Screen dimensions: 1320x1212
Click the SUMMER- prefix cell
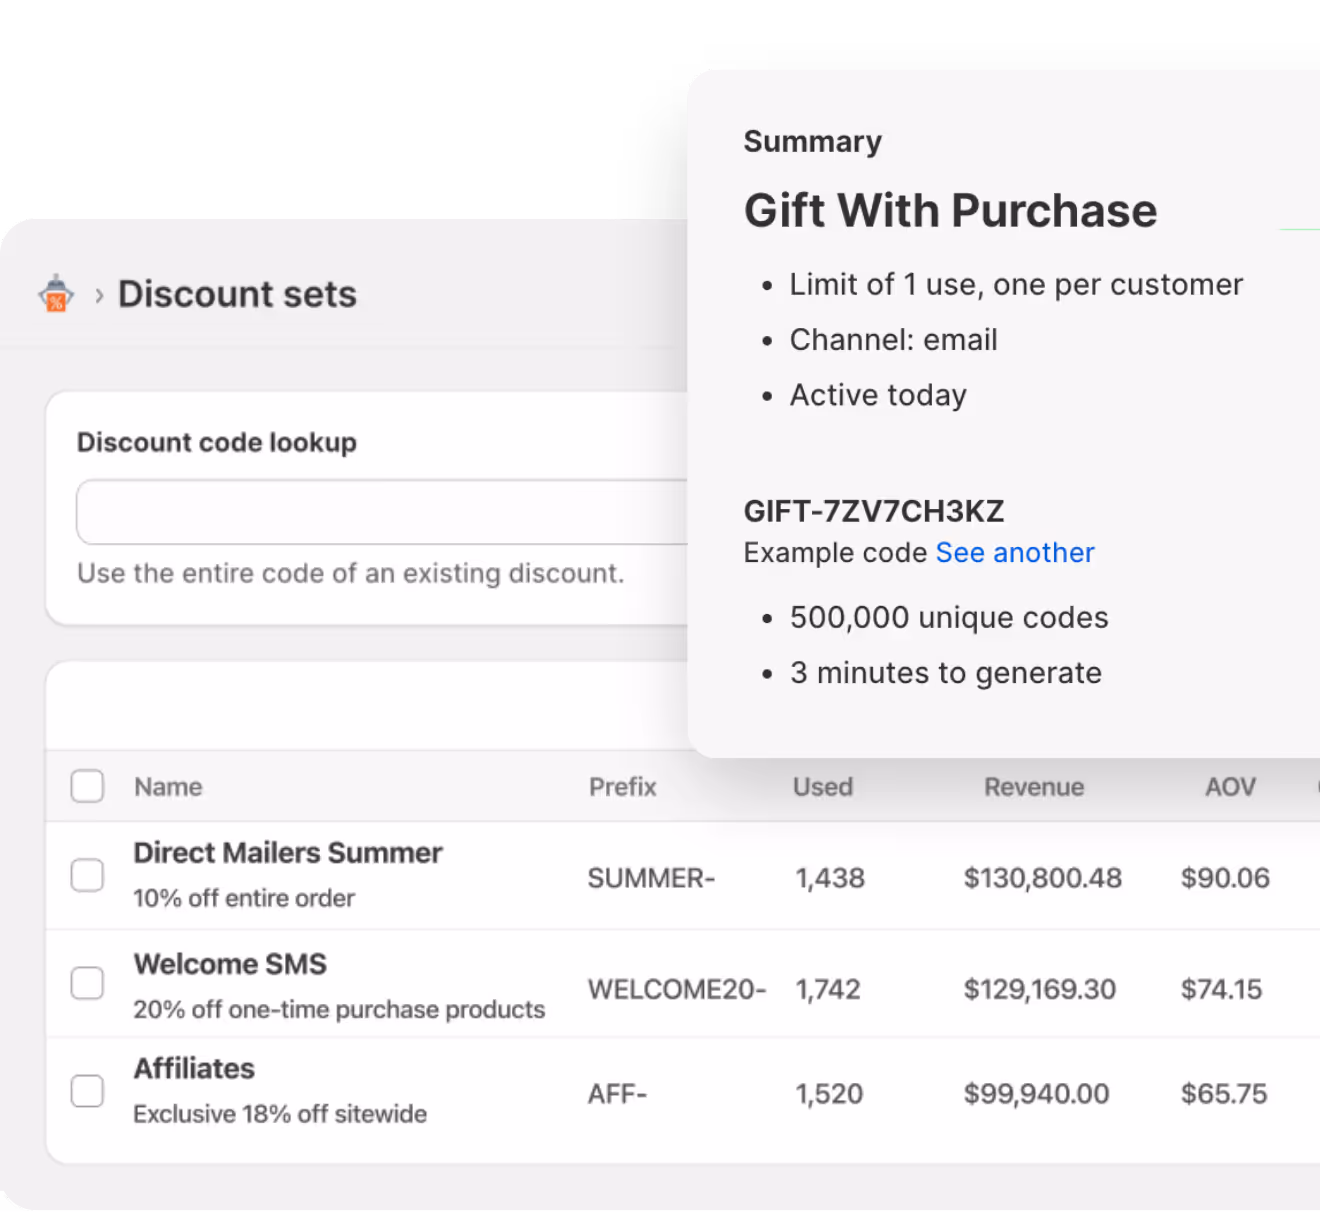click(651, 878)
